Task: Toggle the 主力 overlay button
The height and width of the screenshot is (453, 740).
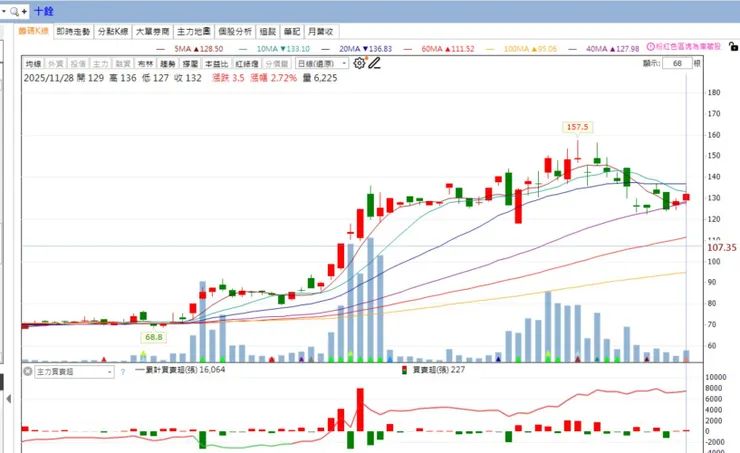Action: click(100, 64)
